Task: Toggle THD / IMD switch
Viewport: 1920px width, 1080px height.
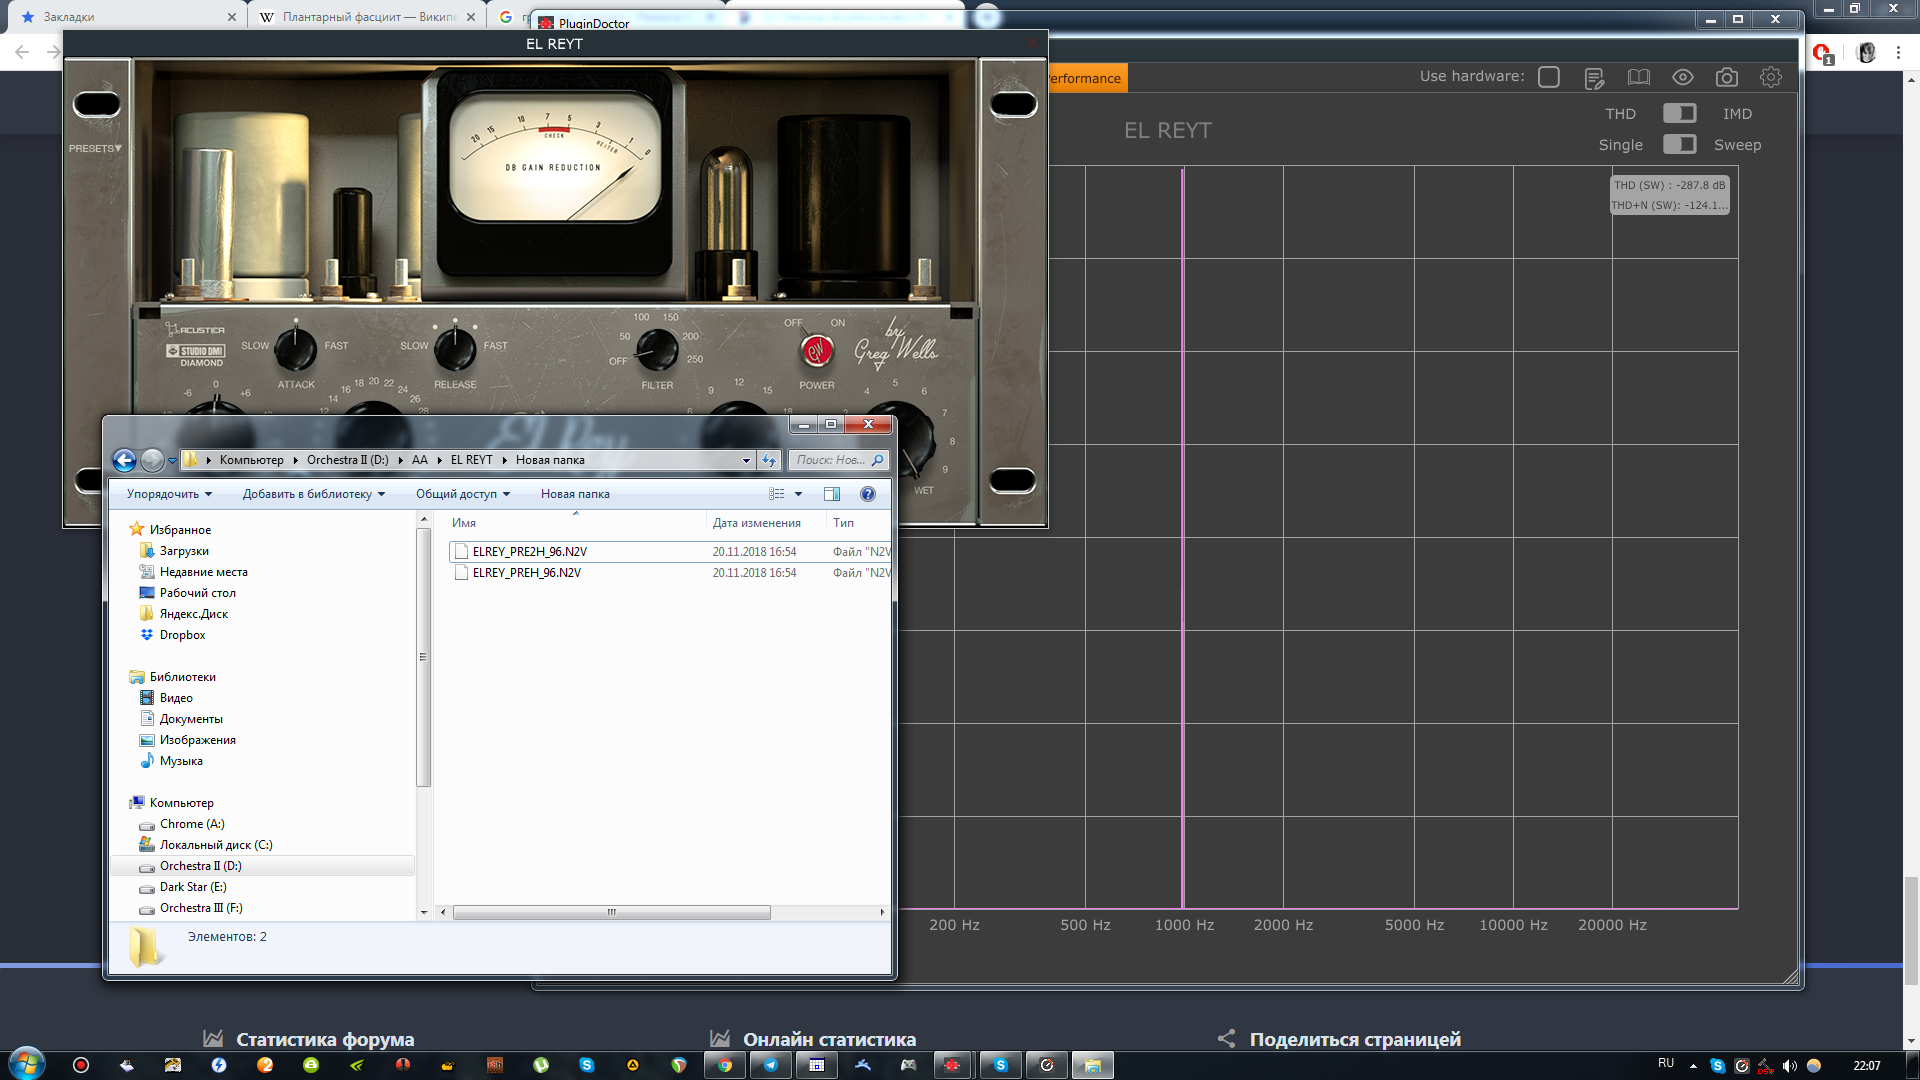Action: [1679, 113]
